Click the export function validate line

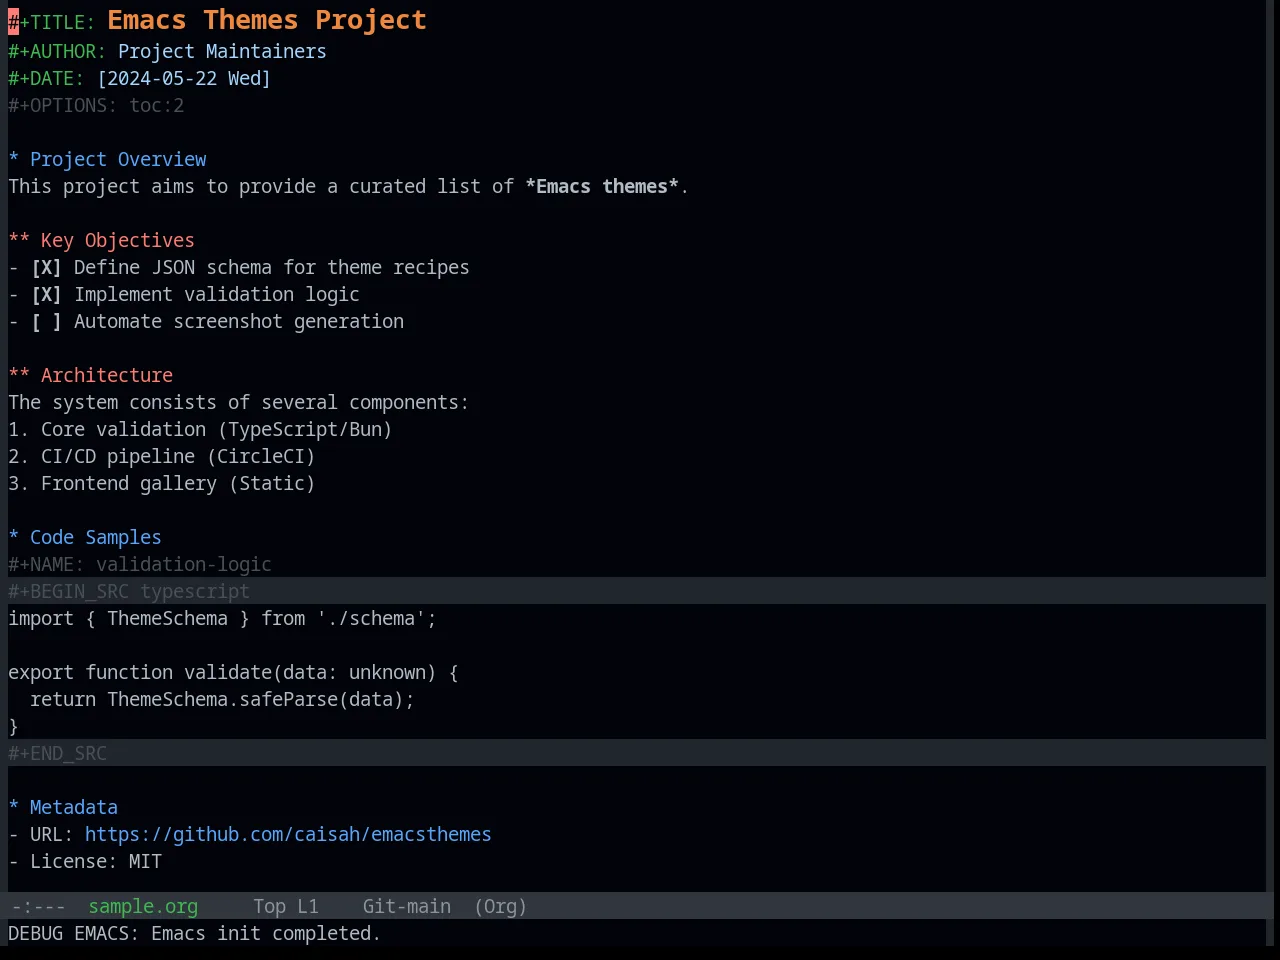[x=233, y=673]
